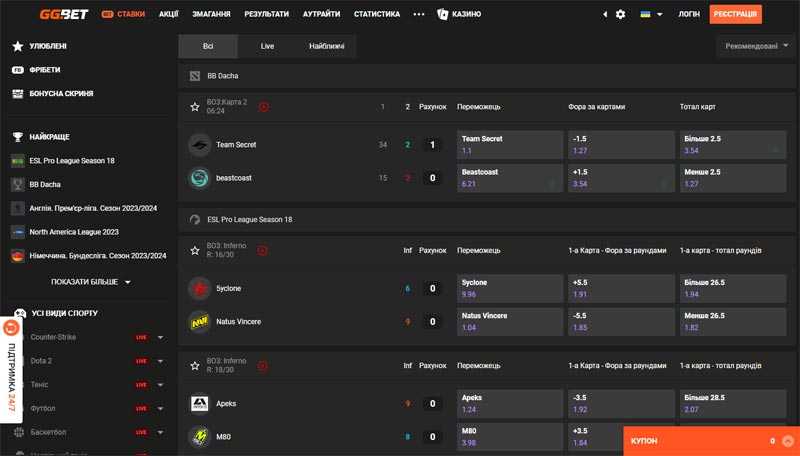Click the basketball sport icon in sidebar
Image resolution: width=800 pixels, height=456 pixels.
(x=19, y=432)
